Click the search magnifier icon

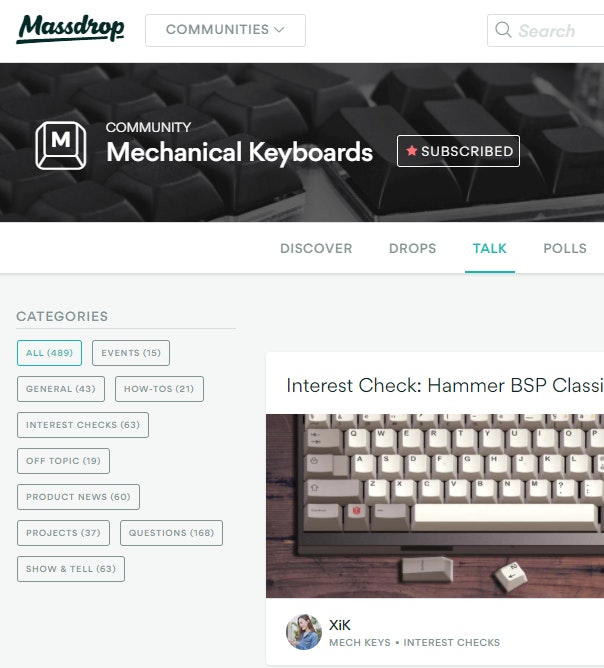tap(503, 30)
